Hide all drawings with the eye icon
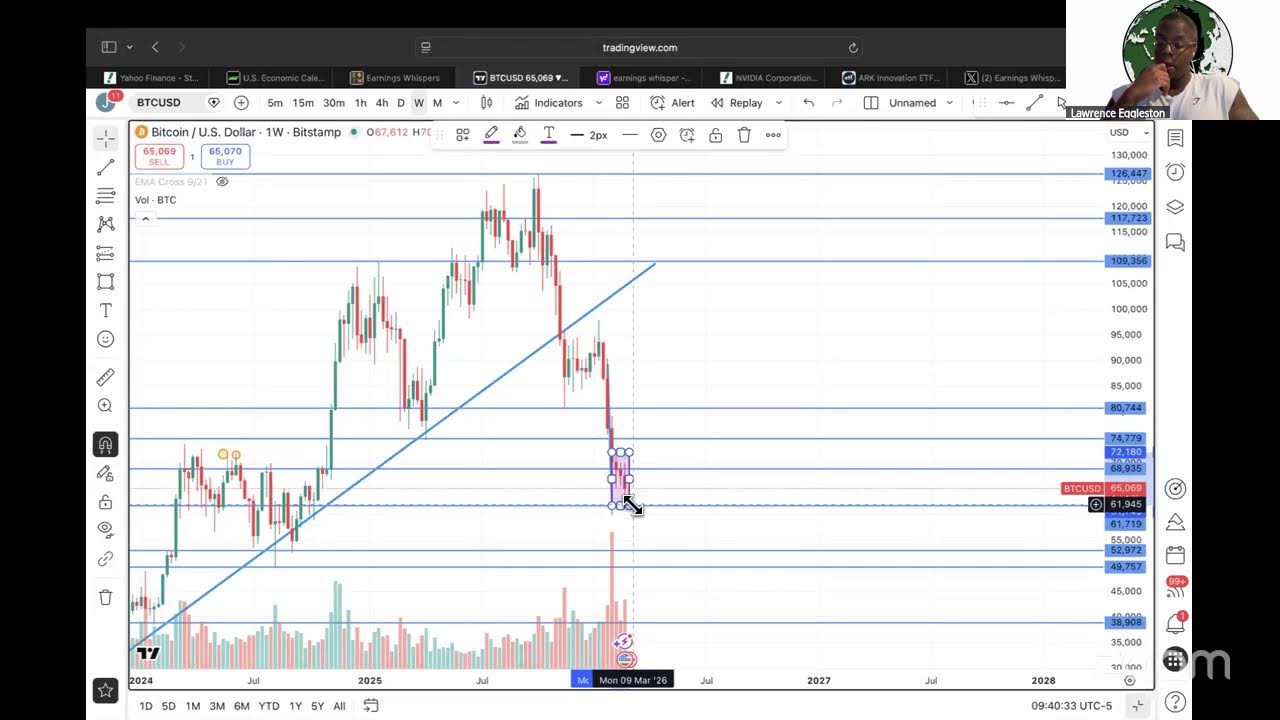This screenshot has width=1280, height=720. click(x=105, y=530)
